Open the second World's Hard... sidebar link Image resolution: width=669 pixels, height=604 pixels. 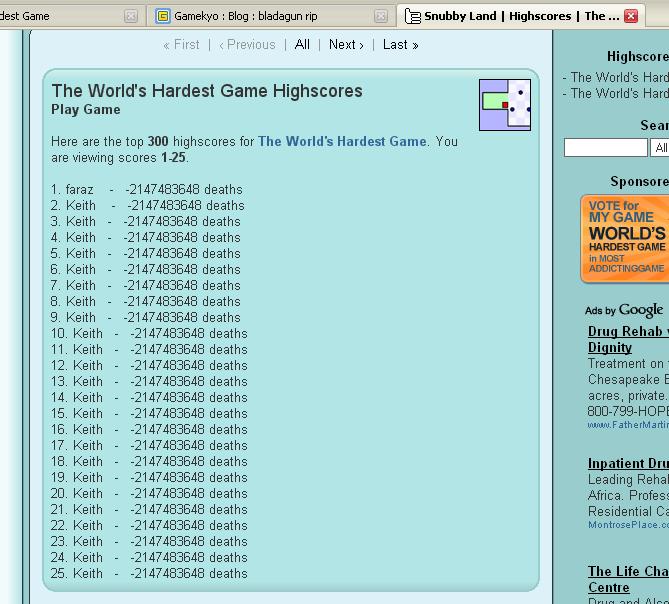click(x=620, y=93)
